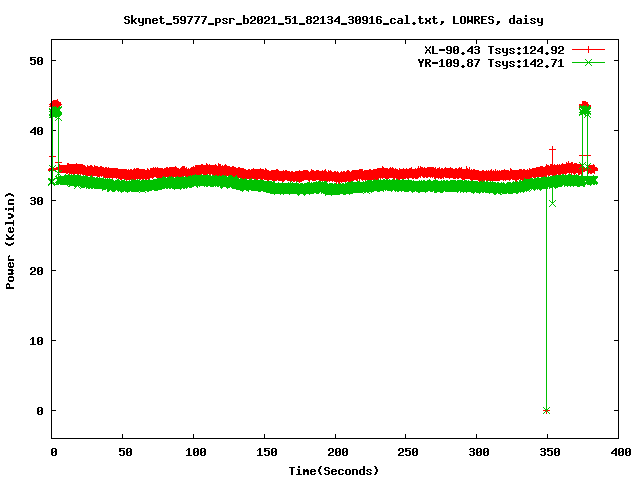Click x-axis tick label 250
The width and height of the screenshot is (640, 480).
coord(408,452)
